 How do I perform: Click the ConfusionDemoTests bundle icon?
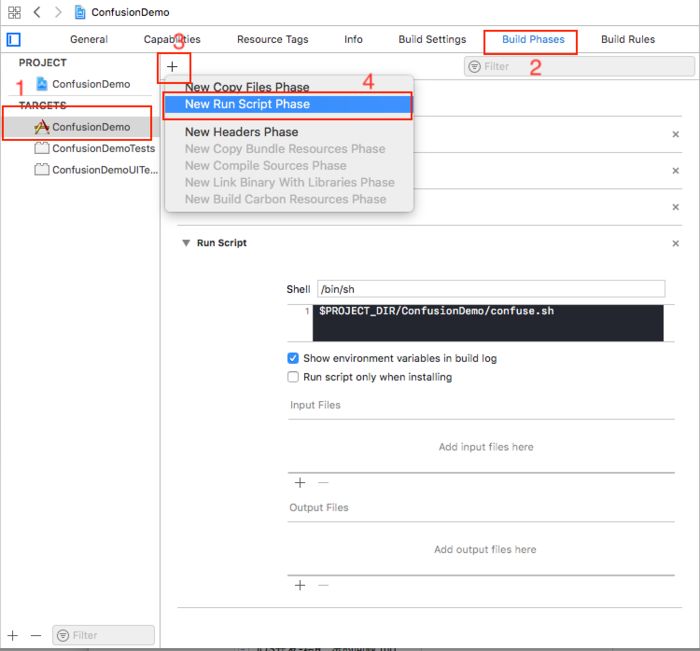click(x=42, y=148)
